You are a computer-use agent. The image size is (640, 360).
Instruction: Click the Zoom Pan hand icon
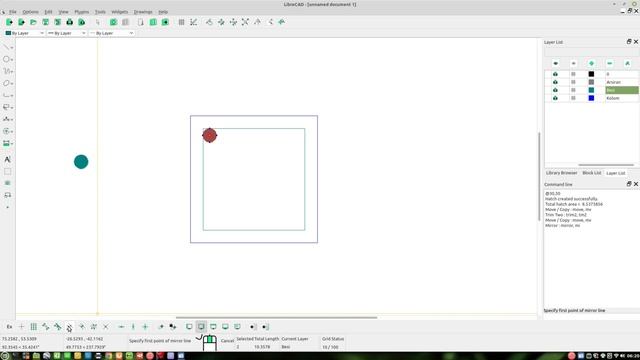pyautogui.click(x=282, y=22)
